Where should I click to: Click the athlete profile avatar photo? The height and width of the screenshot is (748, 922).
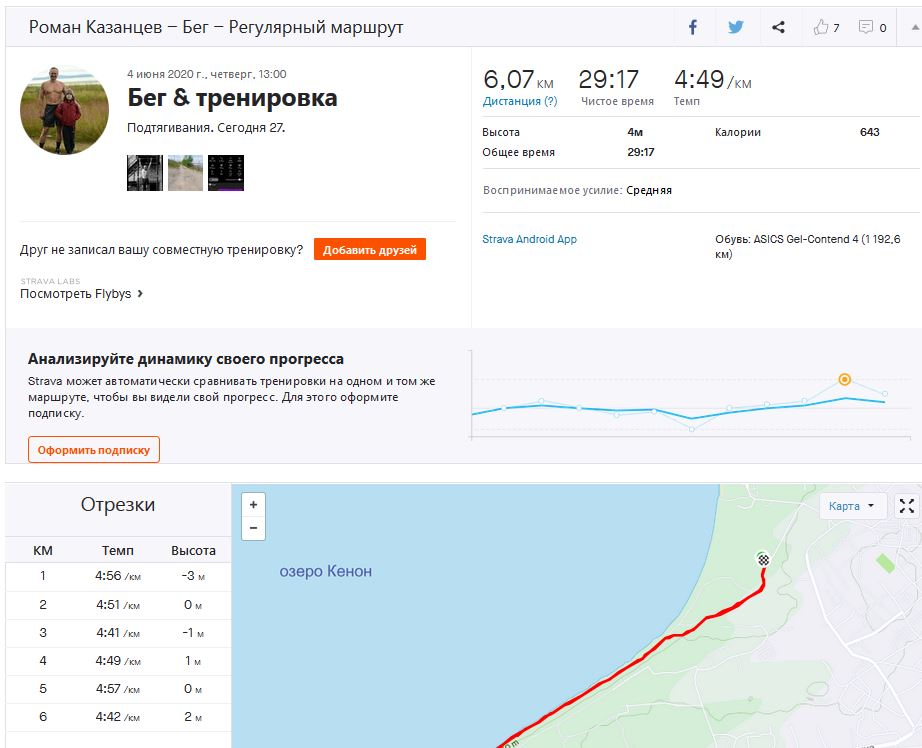pos(65,111)
